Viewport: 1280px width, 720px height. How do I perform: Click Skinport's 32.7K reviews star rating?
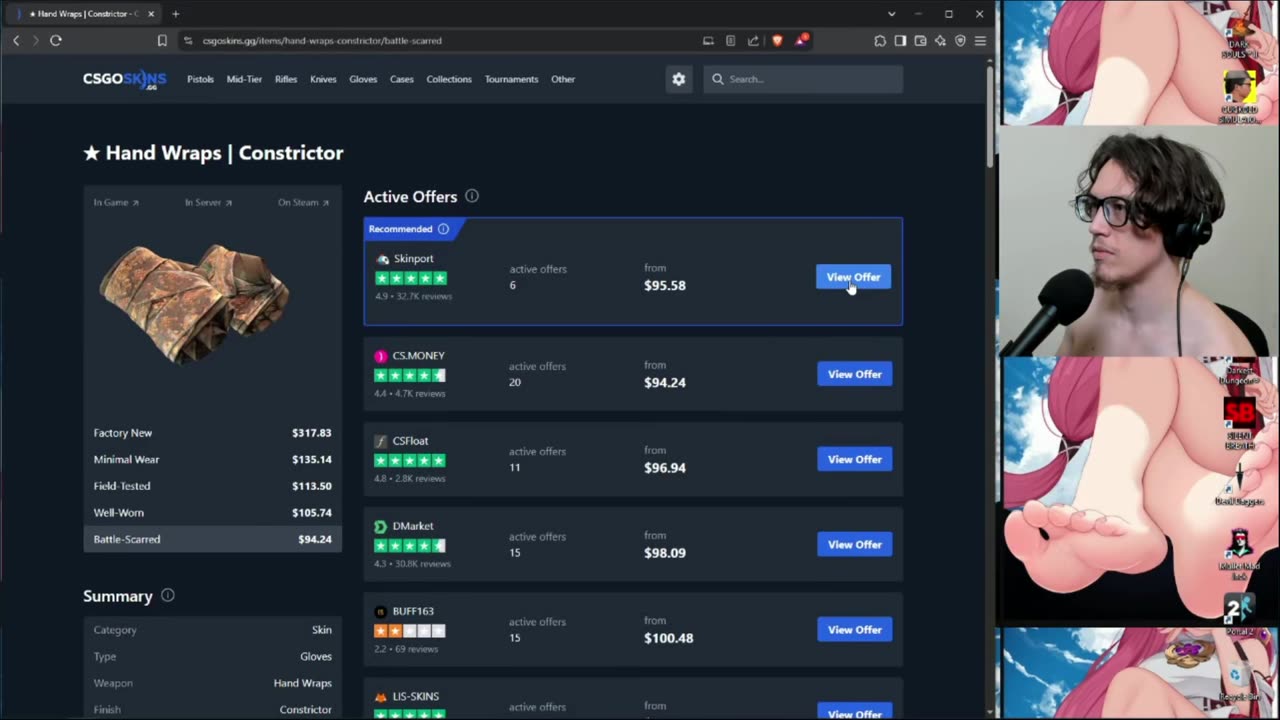click(410, 278)
